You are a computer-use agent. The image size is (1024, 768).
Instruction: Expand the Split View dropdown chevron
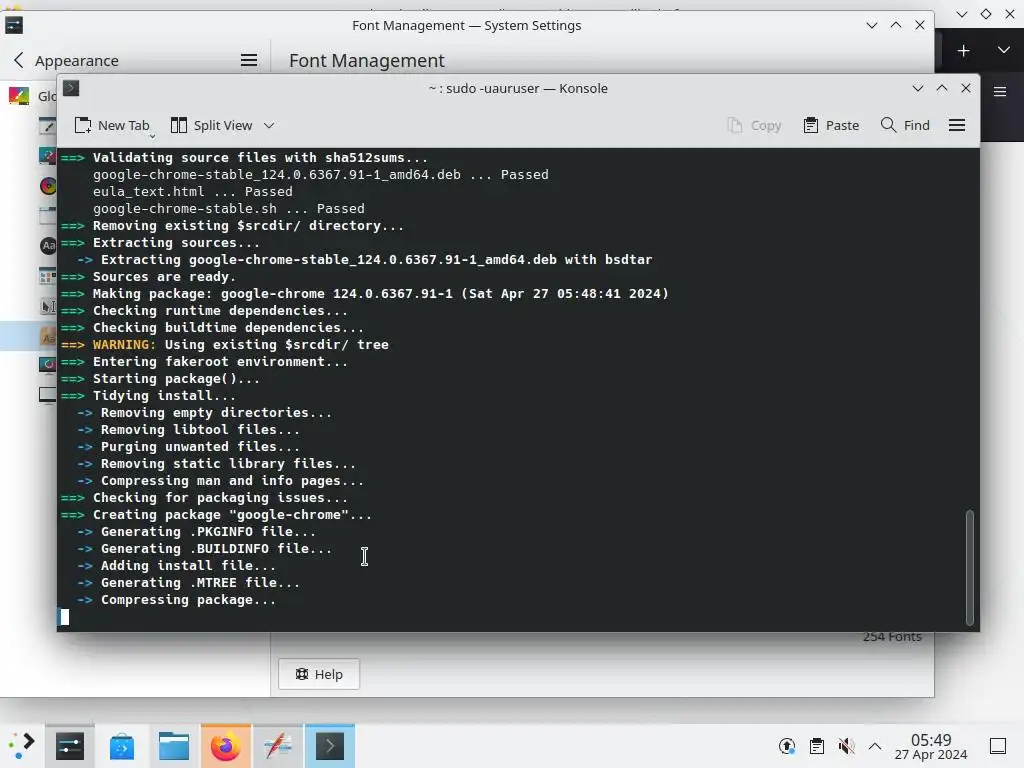tap(269, 125)
